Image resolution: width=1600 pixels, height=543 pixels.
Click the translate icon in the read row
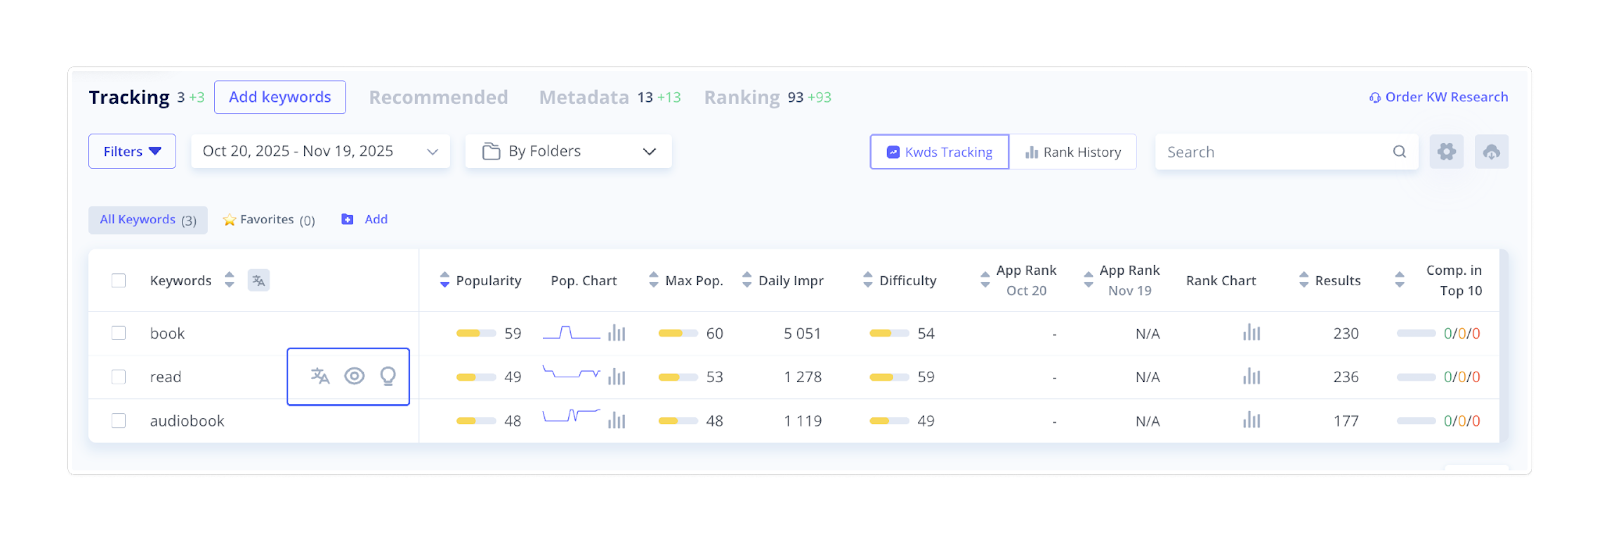(320, 376)
